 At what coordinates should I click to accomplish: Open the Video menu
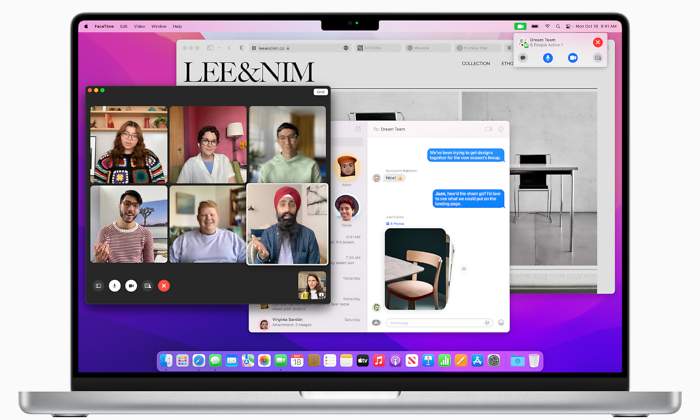coord(140,26)
